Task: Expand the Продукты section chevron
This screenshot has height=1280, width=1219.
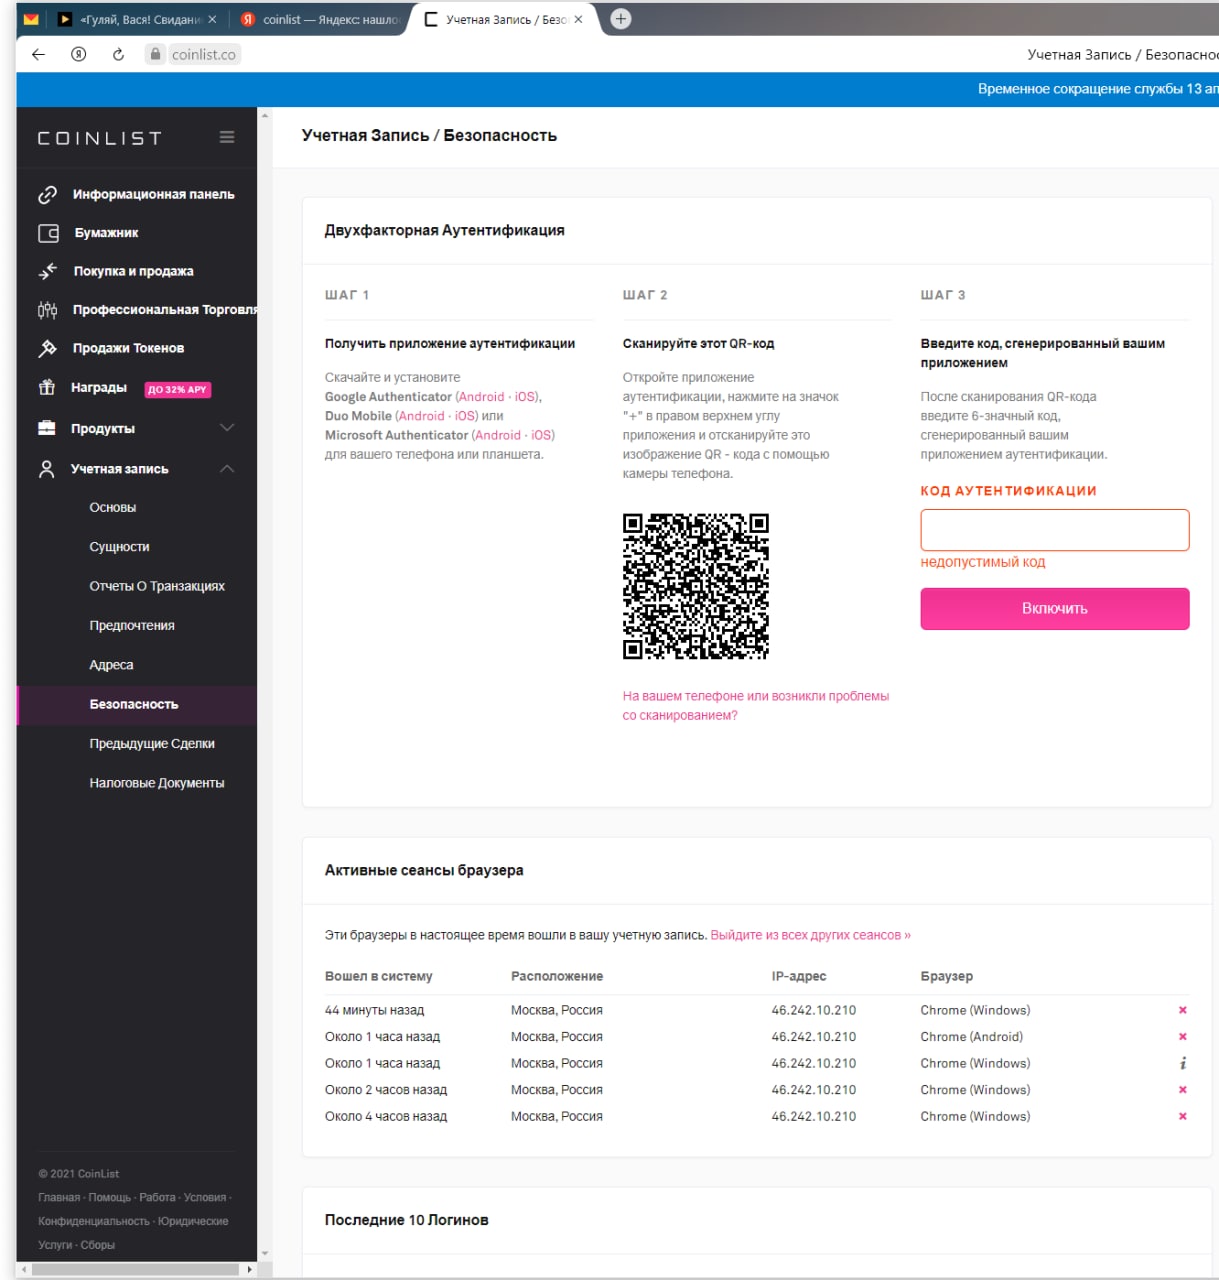Action: click(x=227, y=428)
